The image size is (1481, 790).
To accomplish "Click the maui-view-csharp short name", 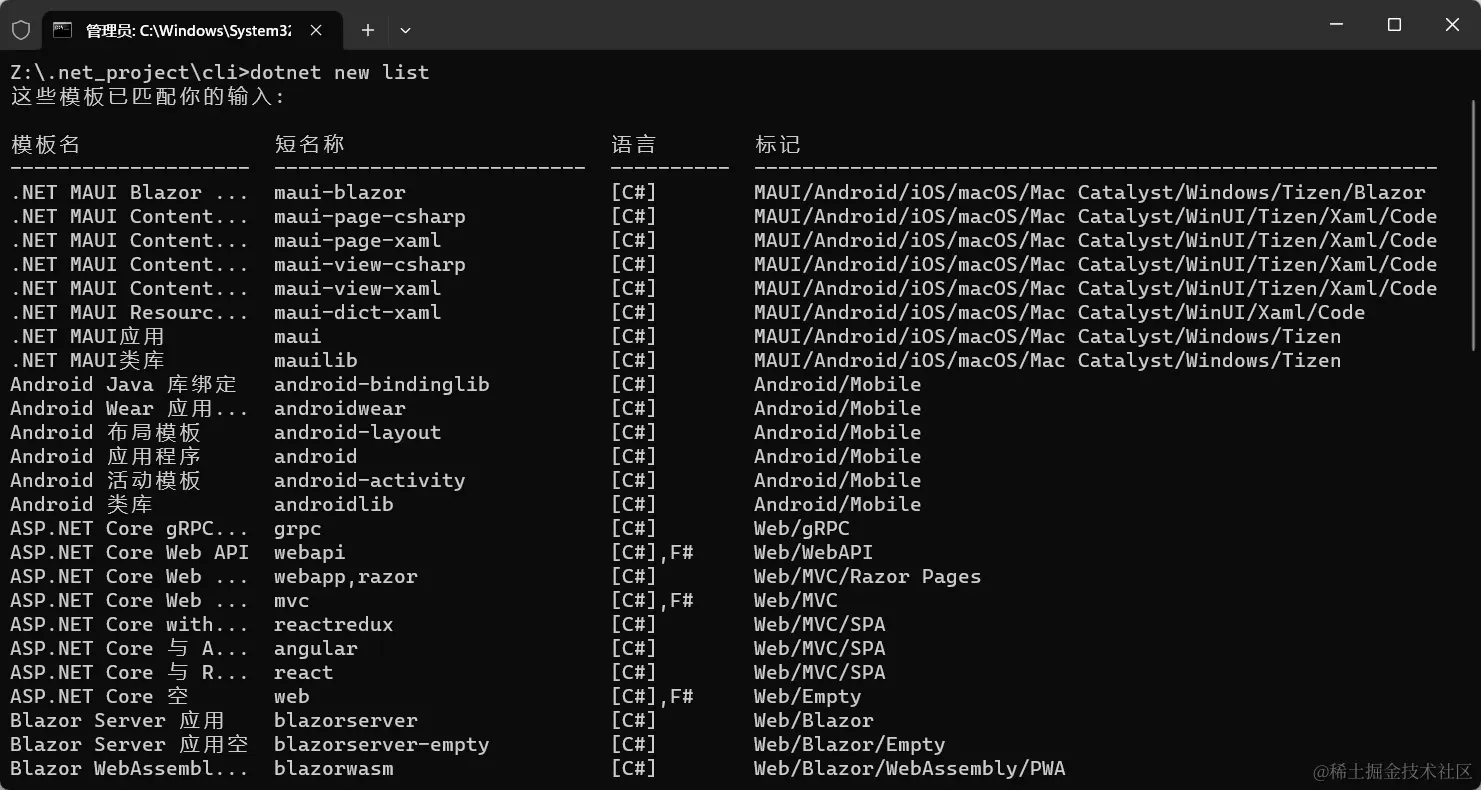I will coord(370,264).
